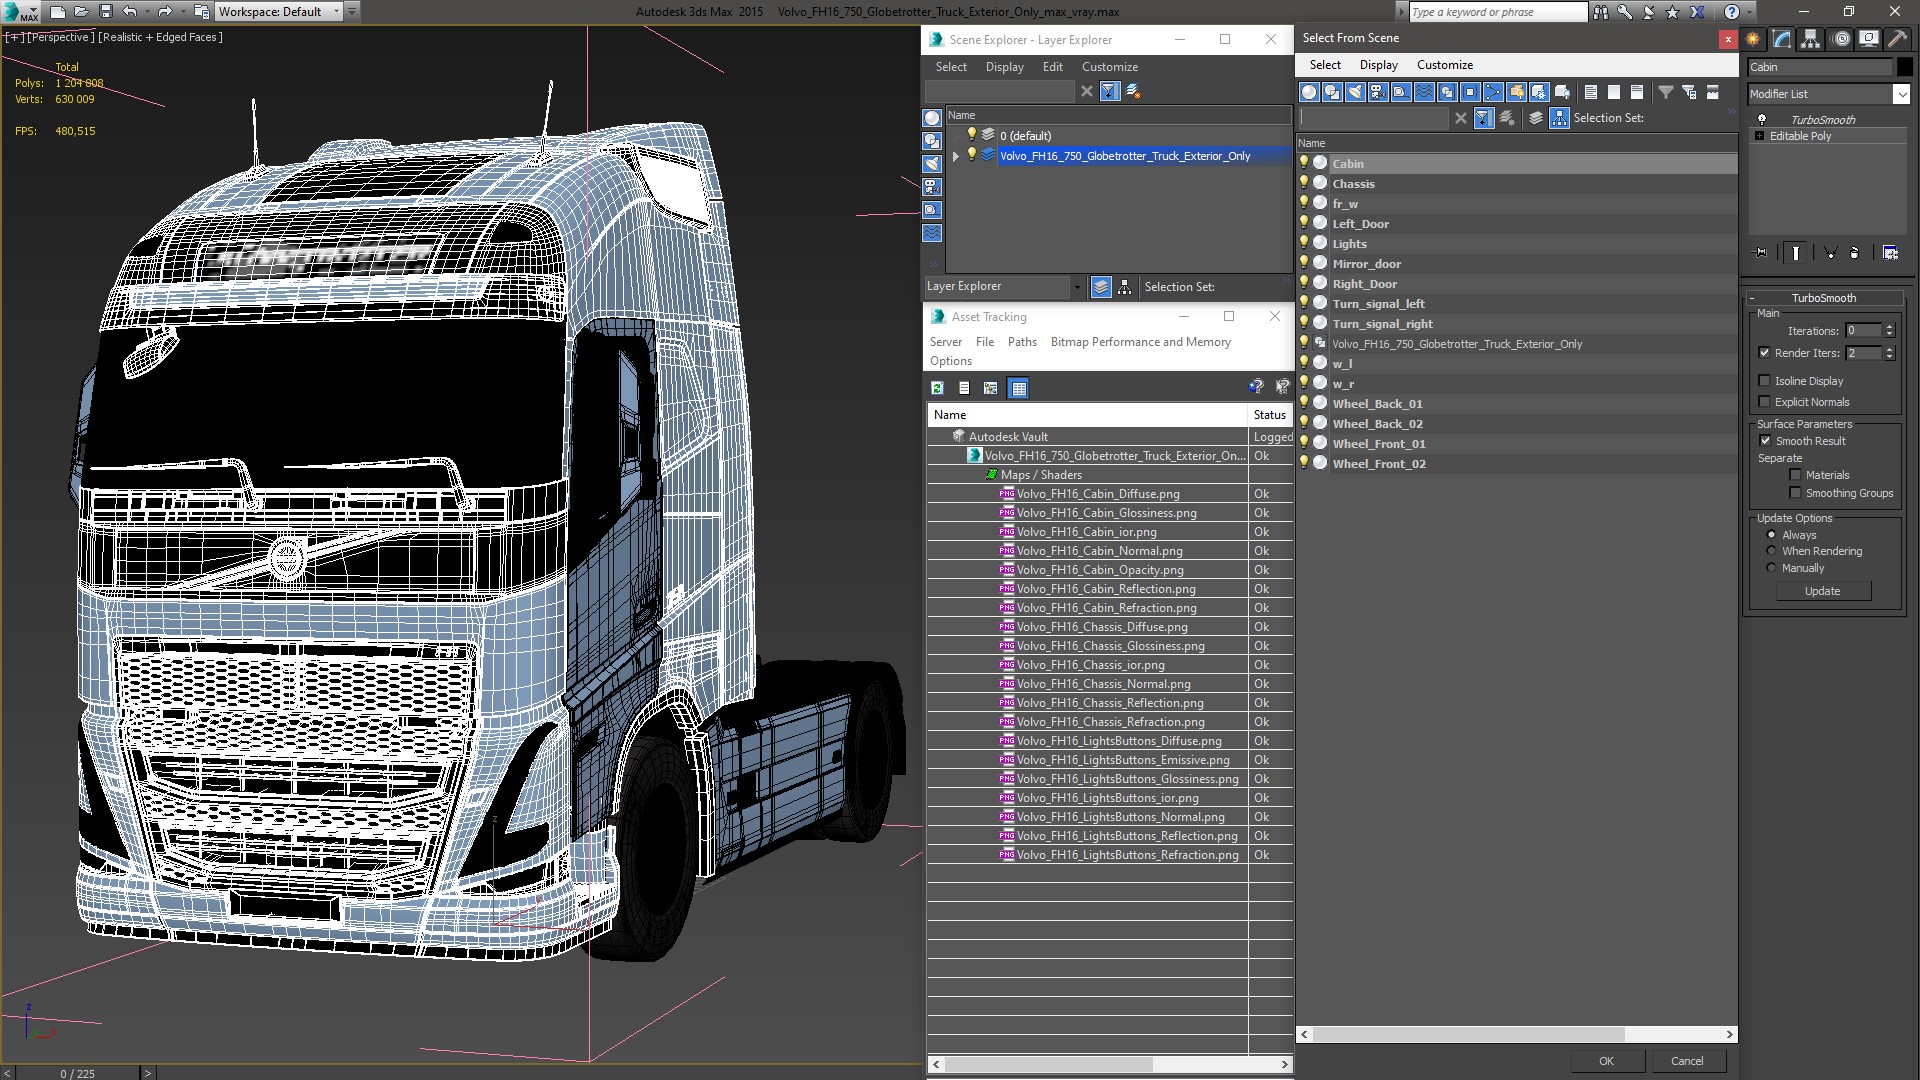Toggle Display Shapes filter in Select From Scene

tap(1332, 92)
